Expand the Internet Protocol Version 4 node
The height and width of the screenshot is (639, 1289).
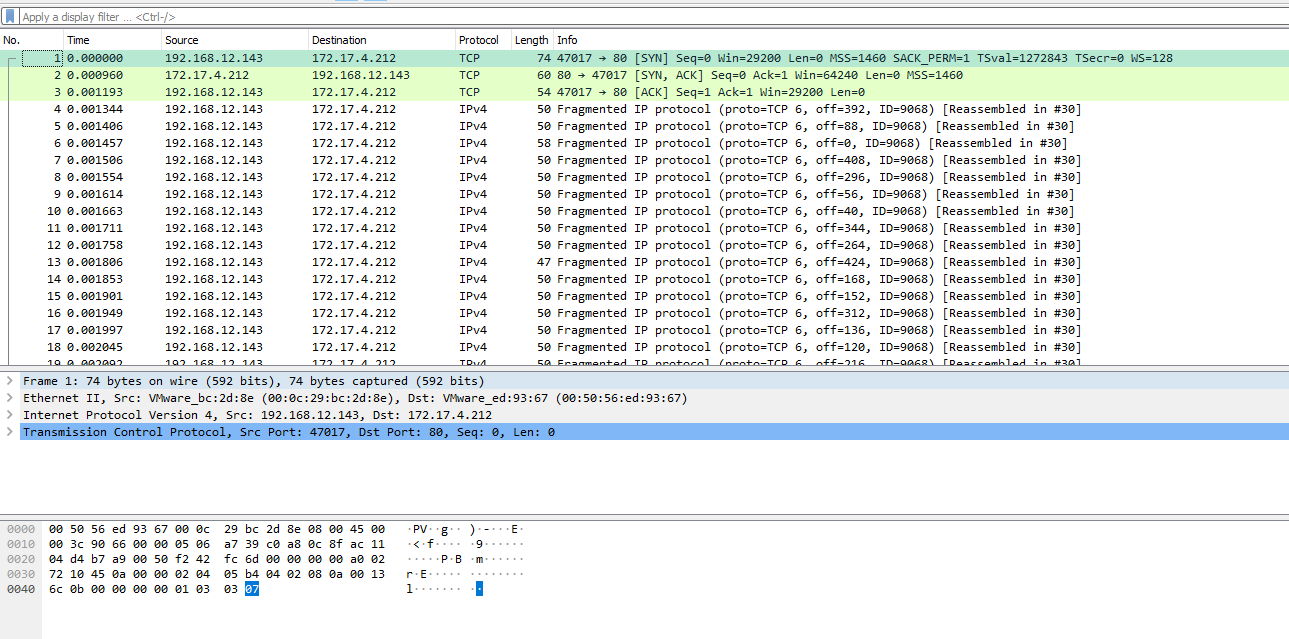9,415
